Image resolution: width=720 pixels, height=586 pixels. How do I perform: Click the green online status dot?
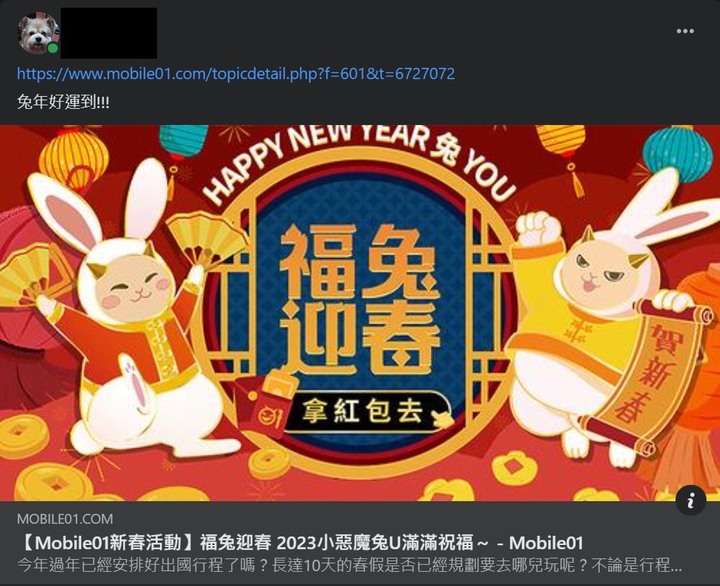(53, 48)
